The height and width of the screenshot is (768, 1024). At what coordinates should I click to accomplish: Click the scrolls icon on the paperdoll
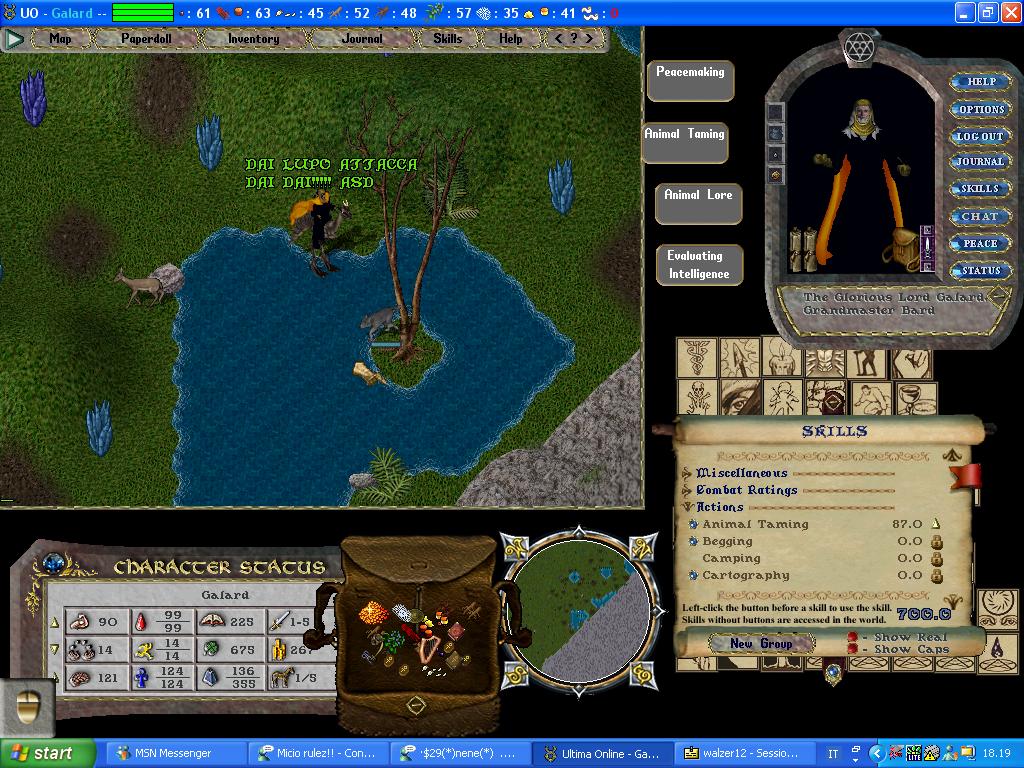804,248
